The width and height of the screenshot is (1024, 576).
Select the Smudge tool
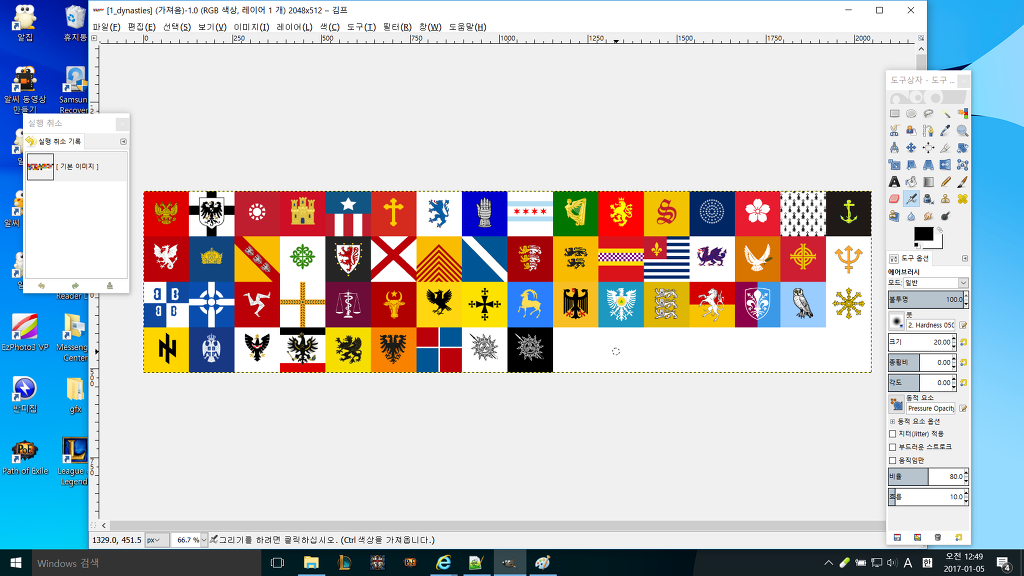[928, 216]
